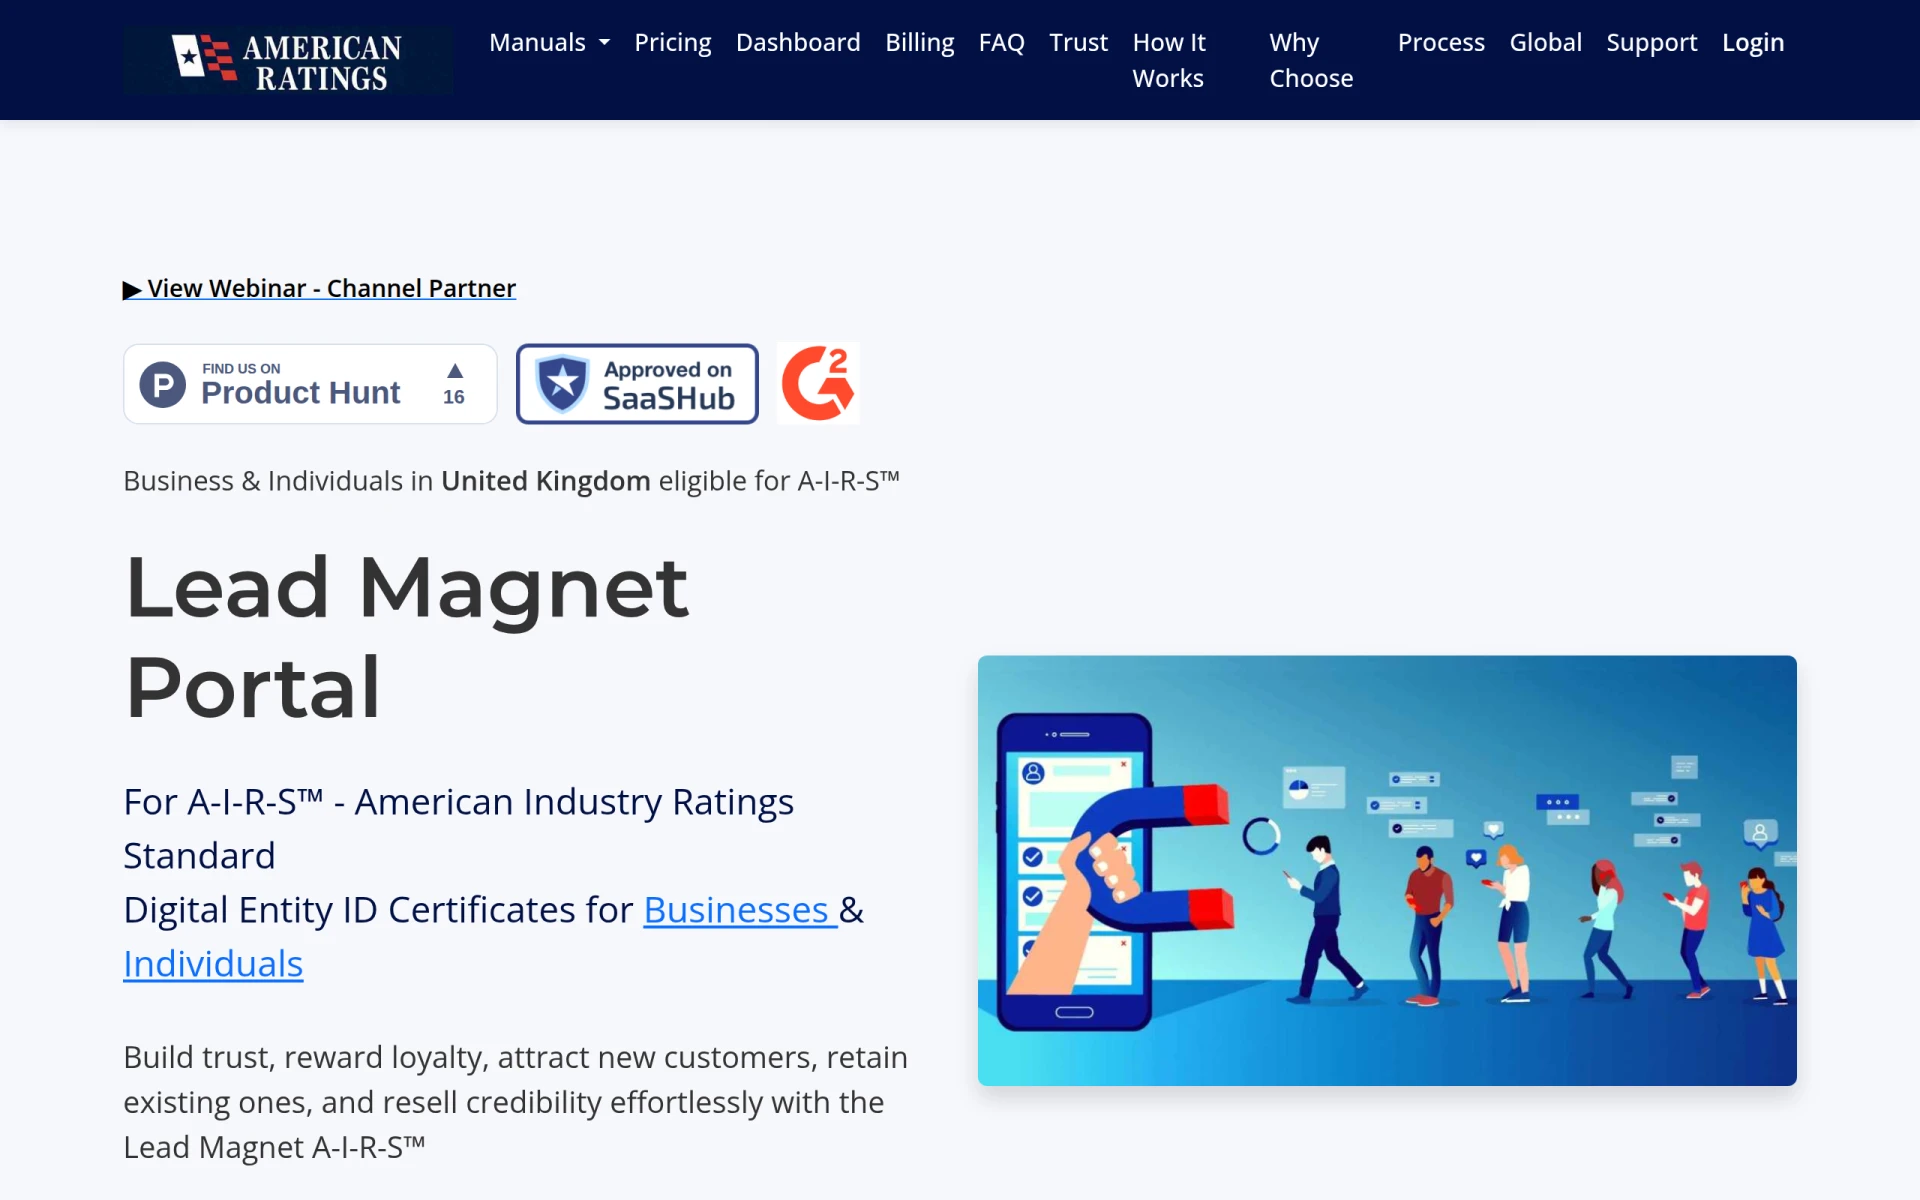The image size is (1920, 1200).
Task: Go to Dashboard in navigation
Action: click(x=798, y=42)
